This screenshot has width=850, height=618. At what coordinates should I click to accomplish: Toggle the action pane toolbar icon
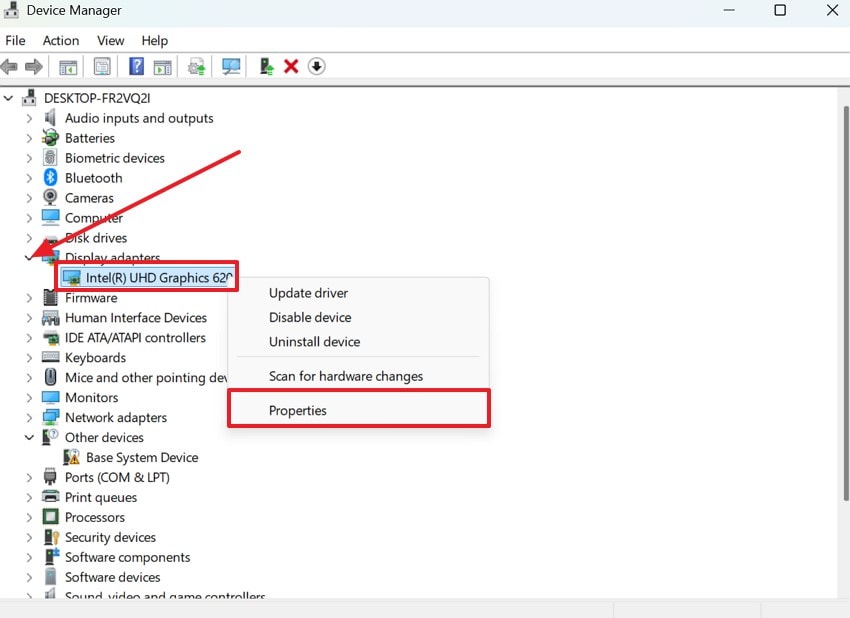click(x=163, y=67)
